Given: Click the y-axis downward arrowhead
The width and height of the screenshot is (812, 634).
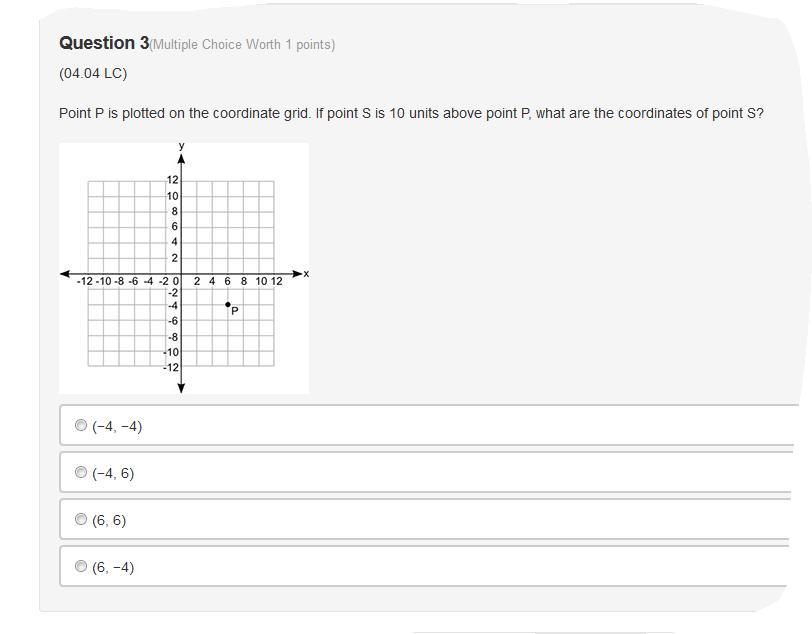Looking at the screenshot, I should point(181,388).
